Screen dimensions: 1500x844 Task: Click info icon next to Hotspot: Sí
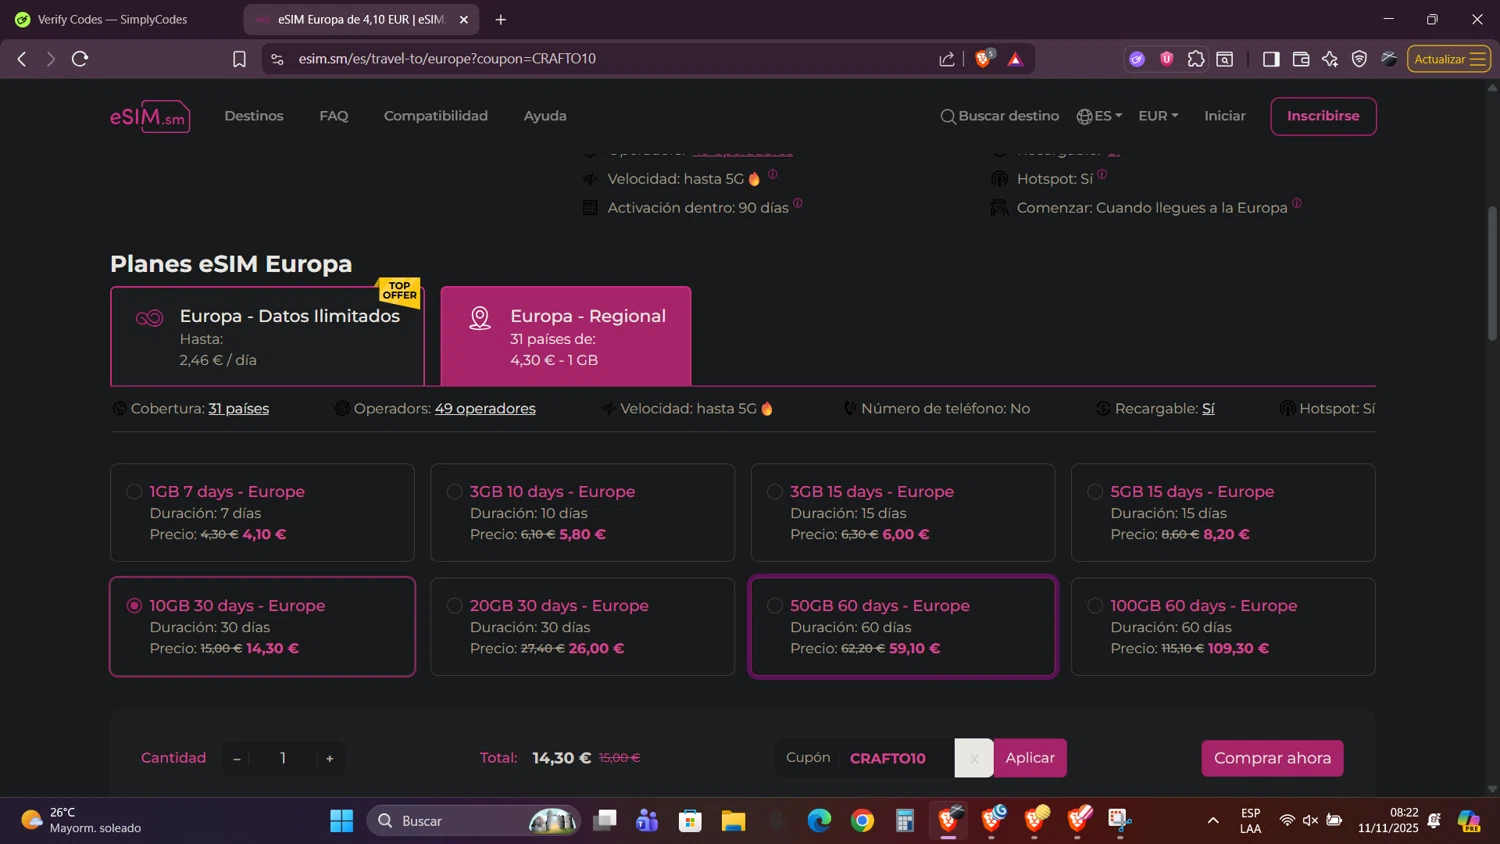(x=1102, y=174)
